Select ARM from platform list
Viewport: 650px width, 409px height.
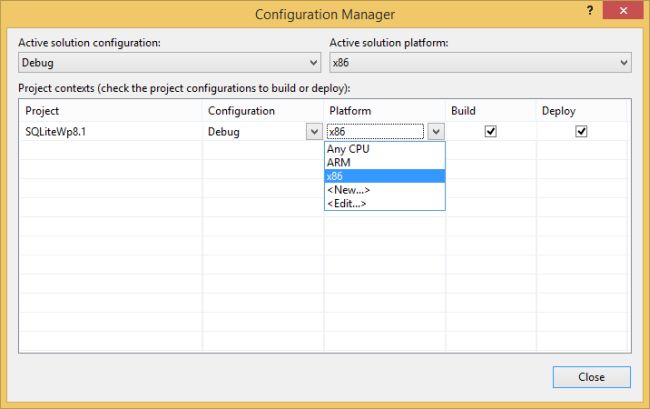(338, 162)
